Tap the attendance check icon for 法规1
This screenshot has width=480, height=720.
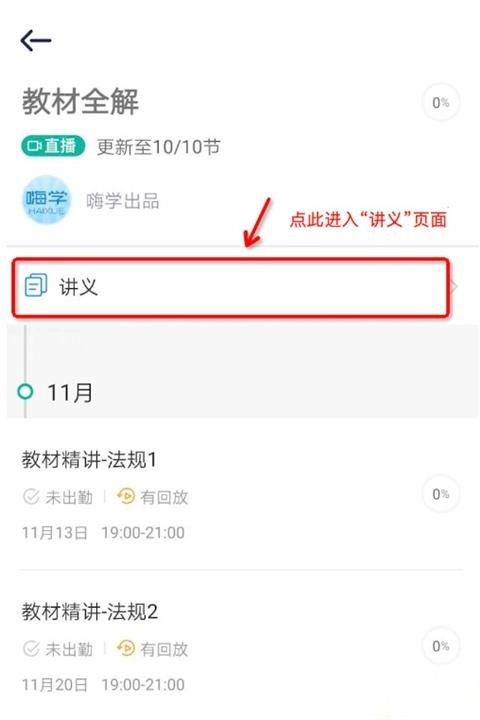pos(31,496)
